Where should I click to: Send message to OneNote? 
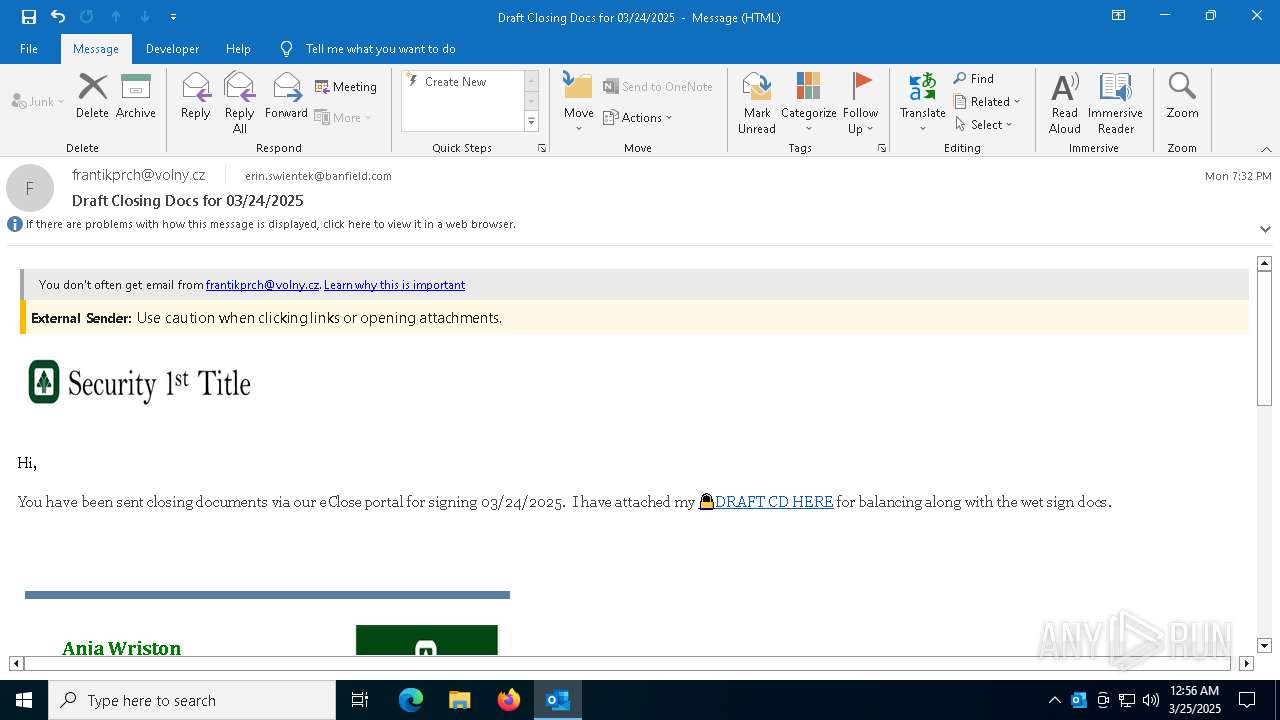(x=658, y=87)
